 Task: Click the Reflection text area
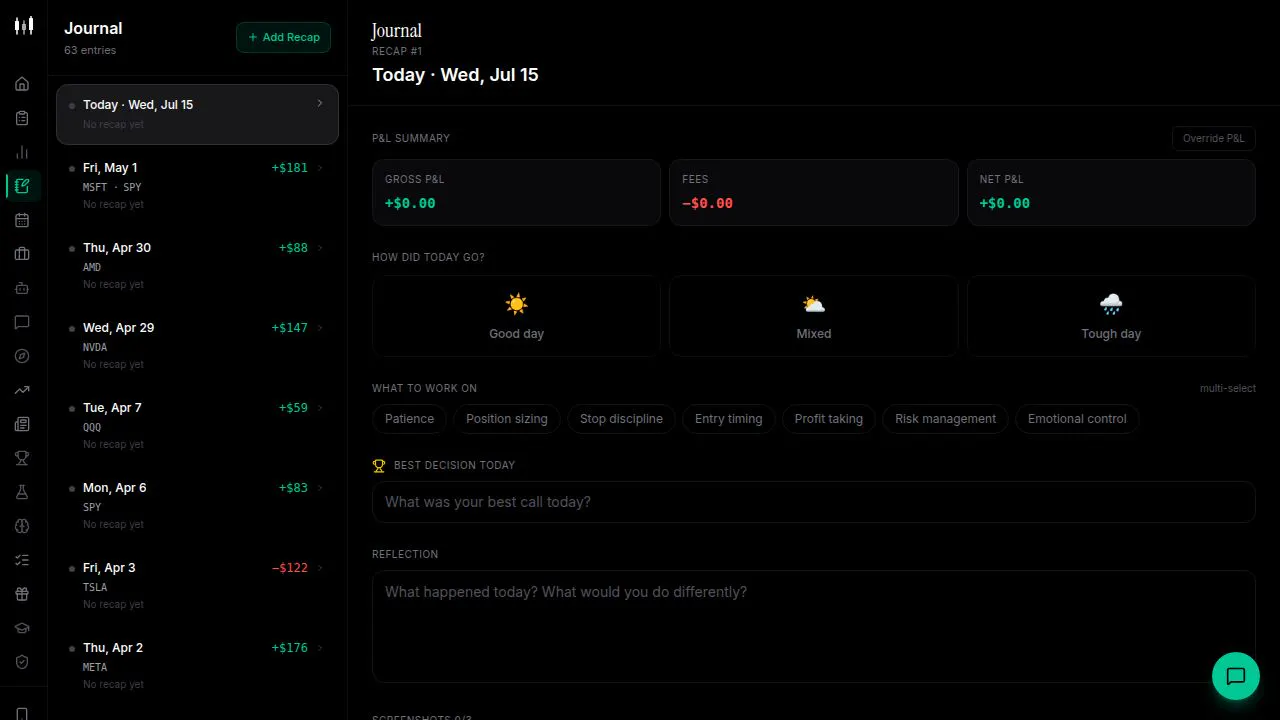pyautogui.click(x=813, y=626)
